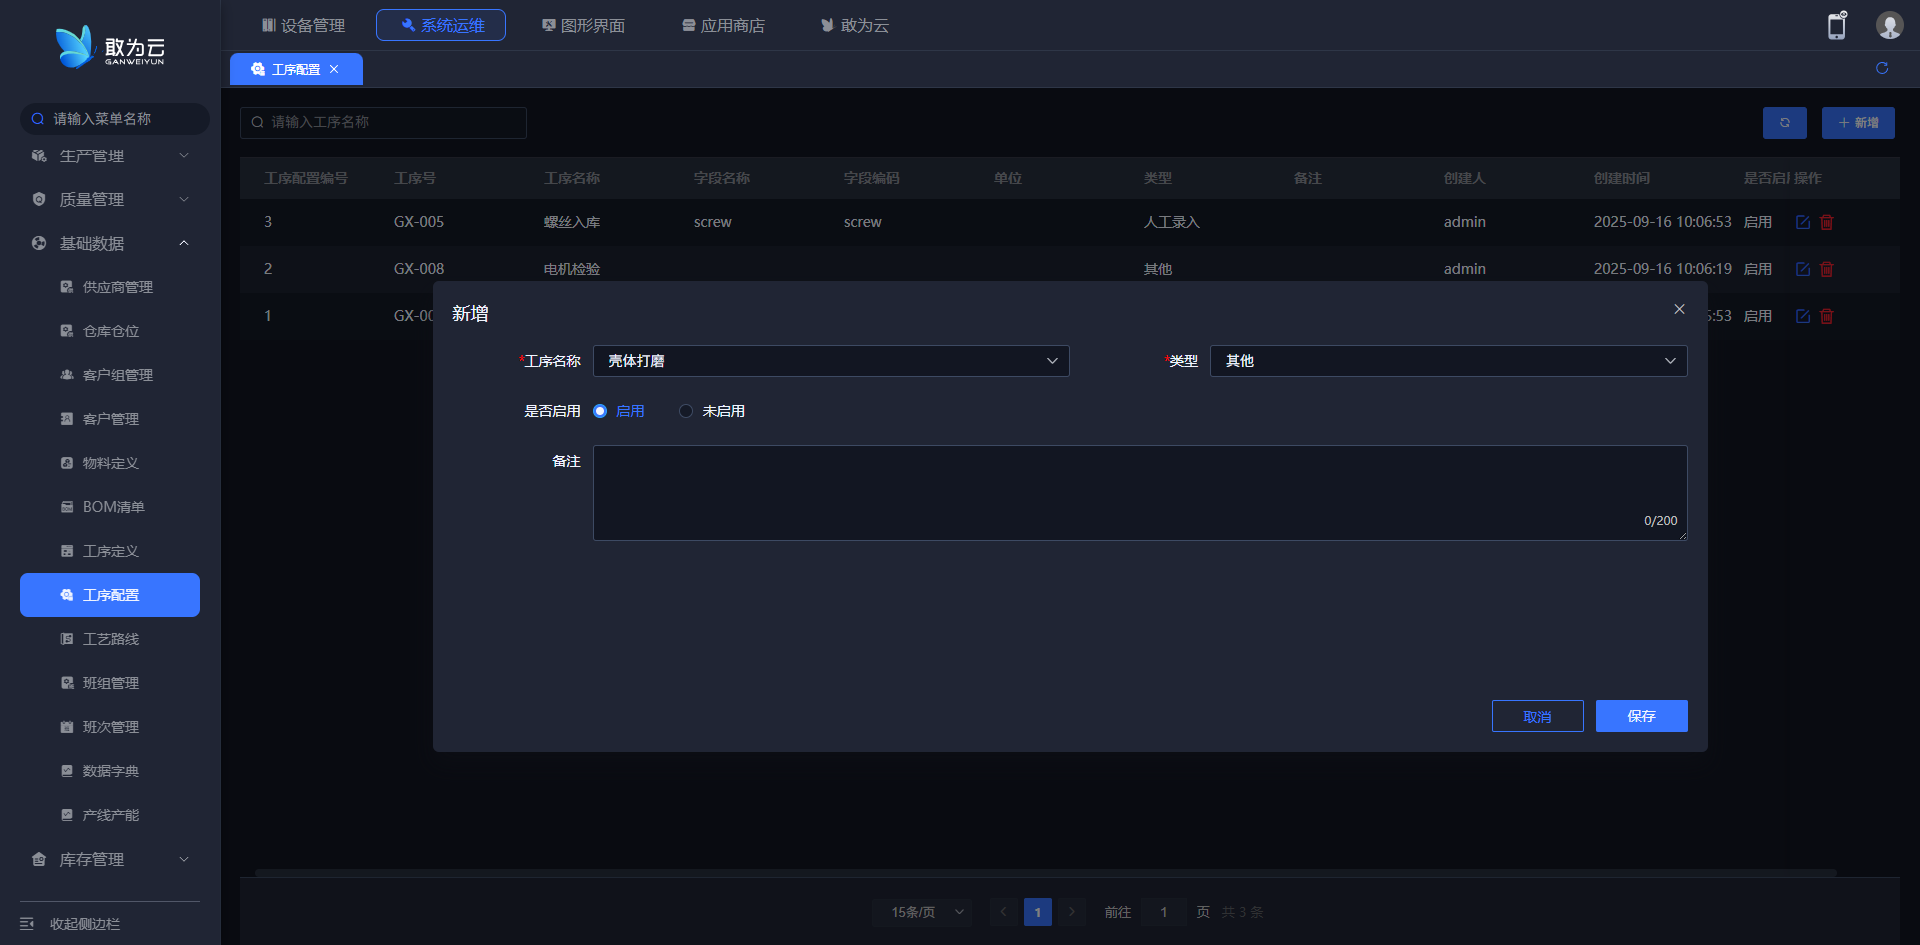
Task: Select the 未启用 radio button
Action: point(686,411)
